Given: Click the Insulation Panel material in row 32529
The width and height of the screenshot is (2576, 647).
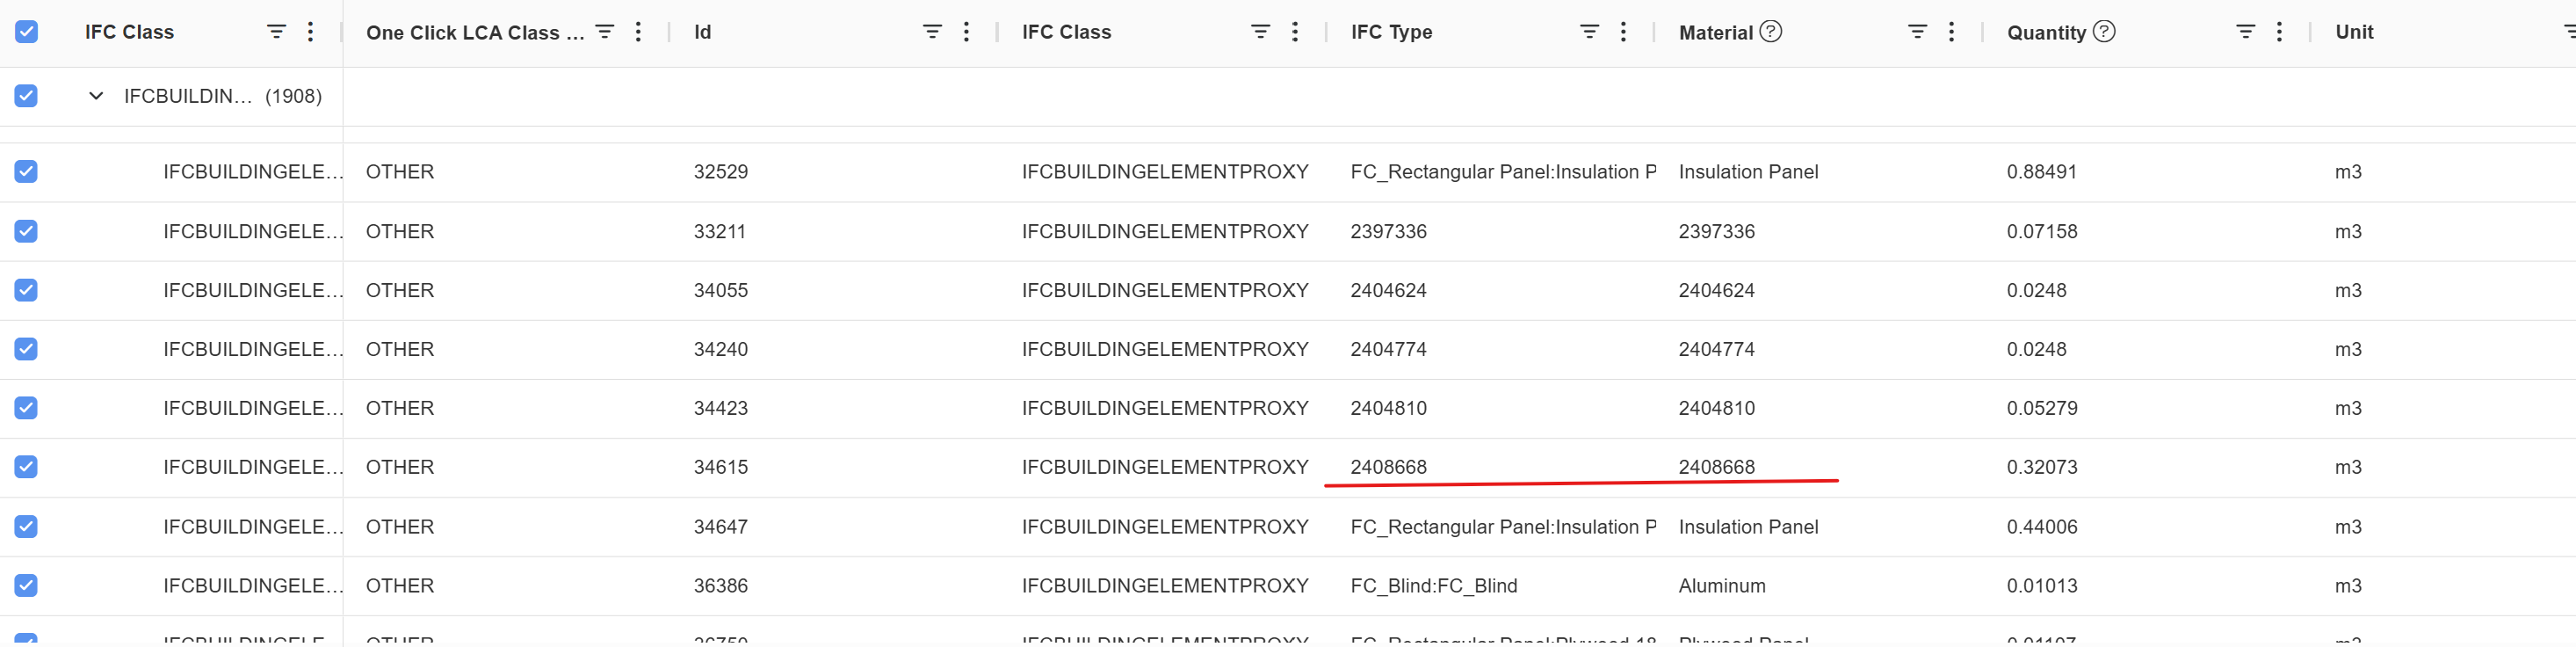Looking at the screenshot, I should click(x=1748, y=172).
